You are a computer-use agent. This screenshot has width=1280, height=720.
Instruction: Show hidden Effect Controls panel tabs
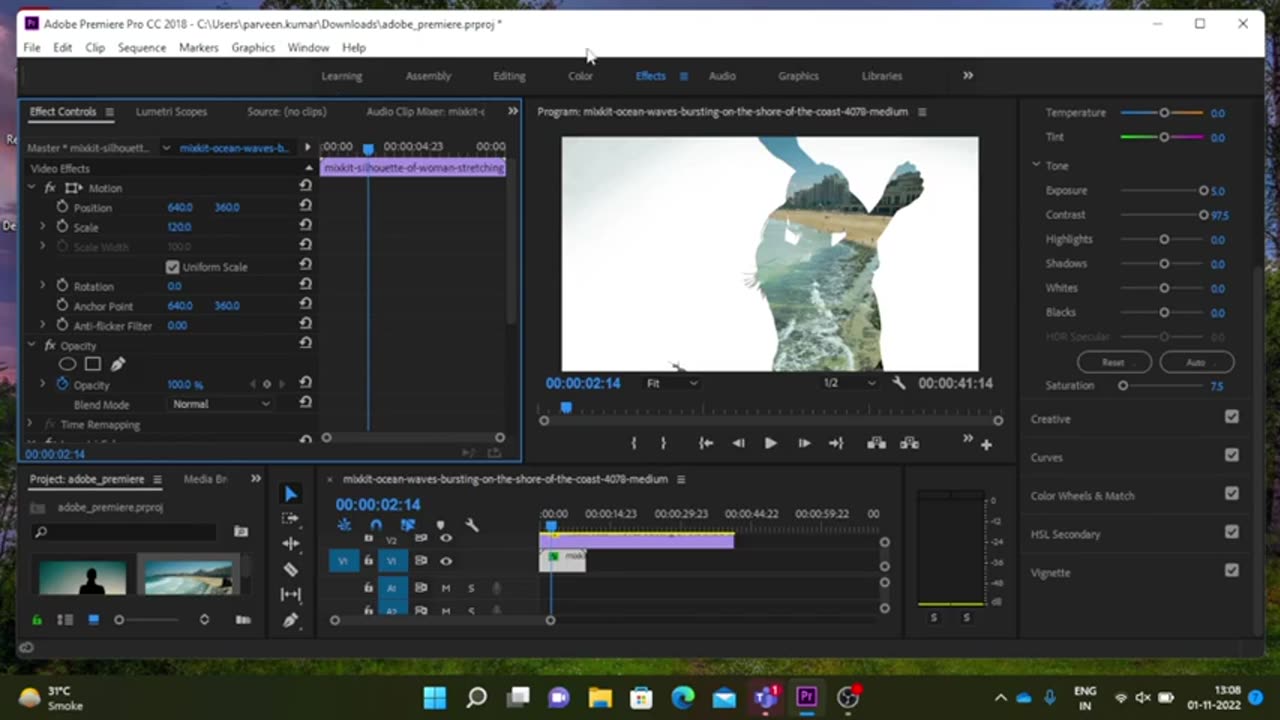tap(512, 111)
